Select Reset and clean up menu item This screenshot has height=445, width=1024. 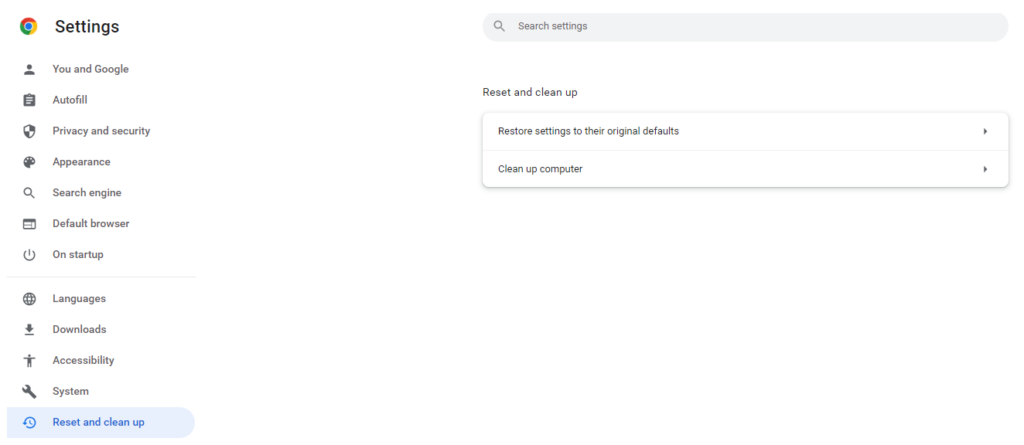[x=101, y=422]
